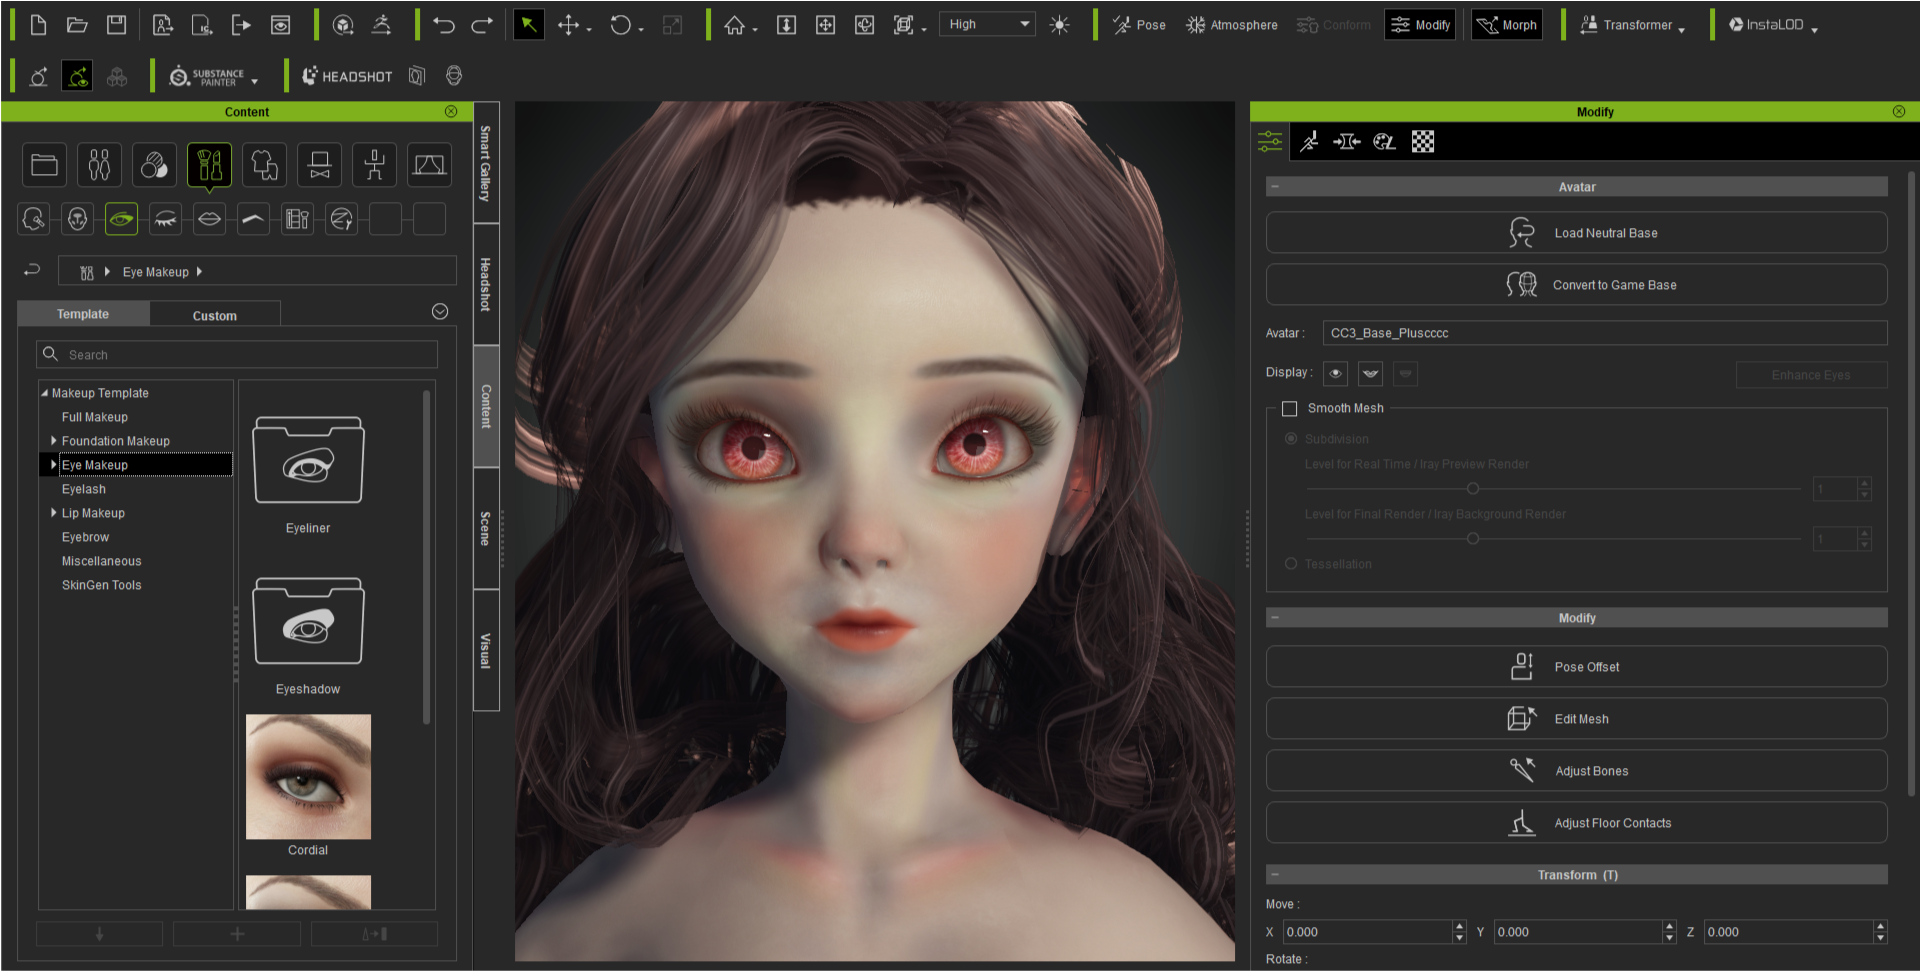The image size is (1921, 971).
Task: Expand the Eye Makeup tree node
Action: coord(54,464)
